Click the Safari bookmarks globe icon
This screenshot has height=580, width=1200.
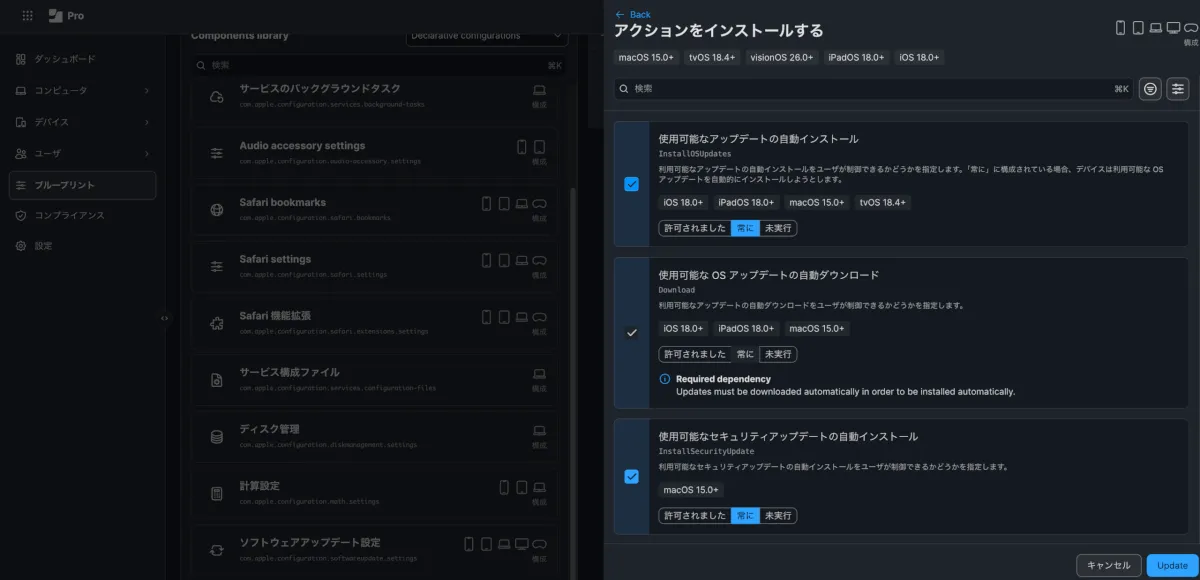click(x=216, y=210)
